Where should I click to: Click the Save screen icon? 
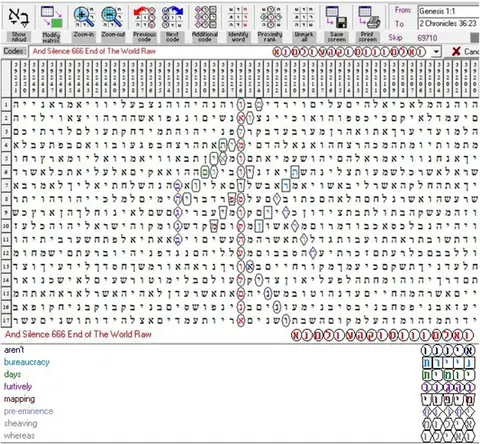point(337,17)
